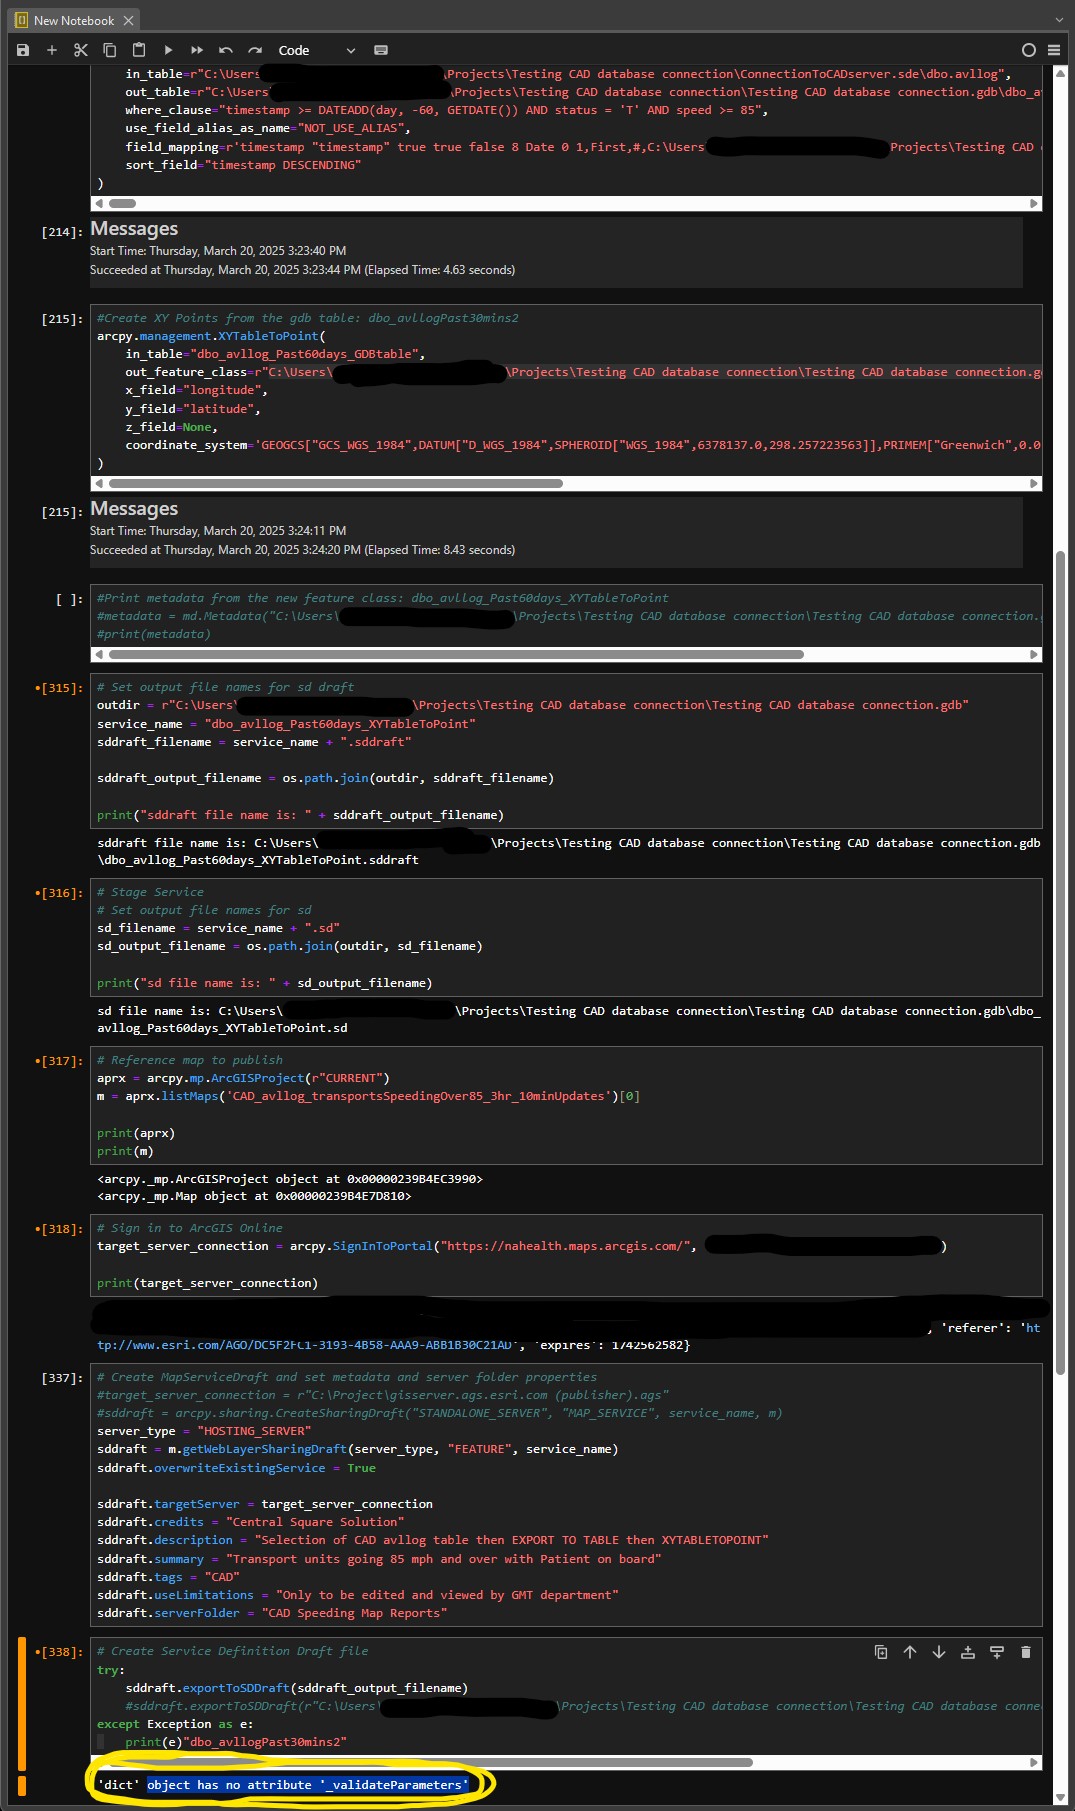
Task: Click left arrow of the XYTableToPoint cell scrollbar
Action: [x=98, y=483]
